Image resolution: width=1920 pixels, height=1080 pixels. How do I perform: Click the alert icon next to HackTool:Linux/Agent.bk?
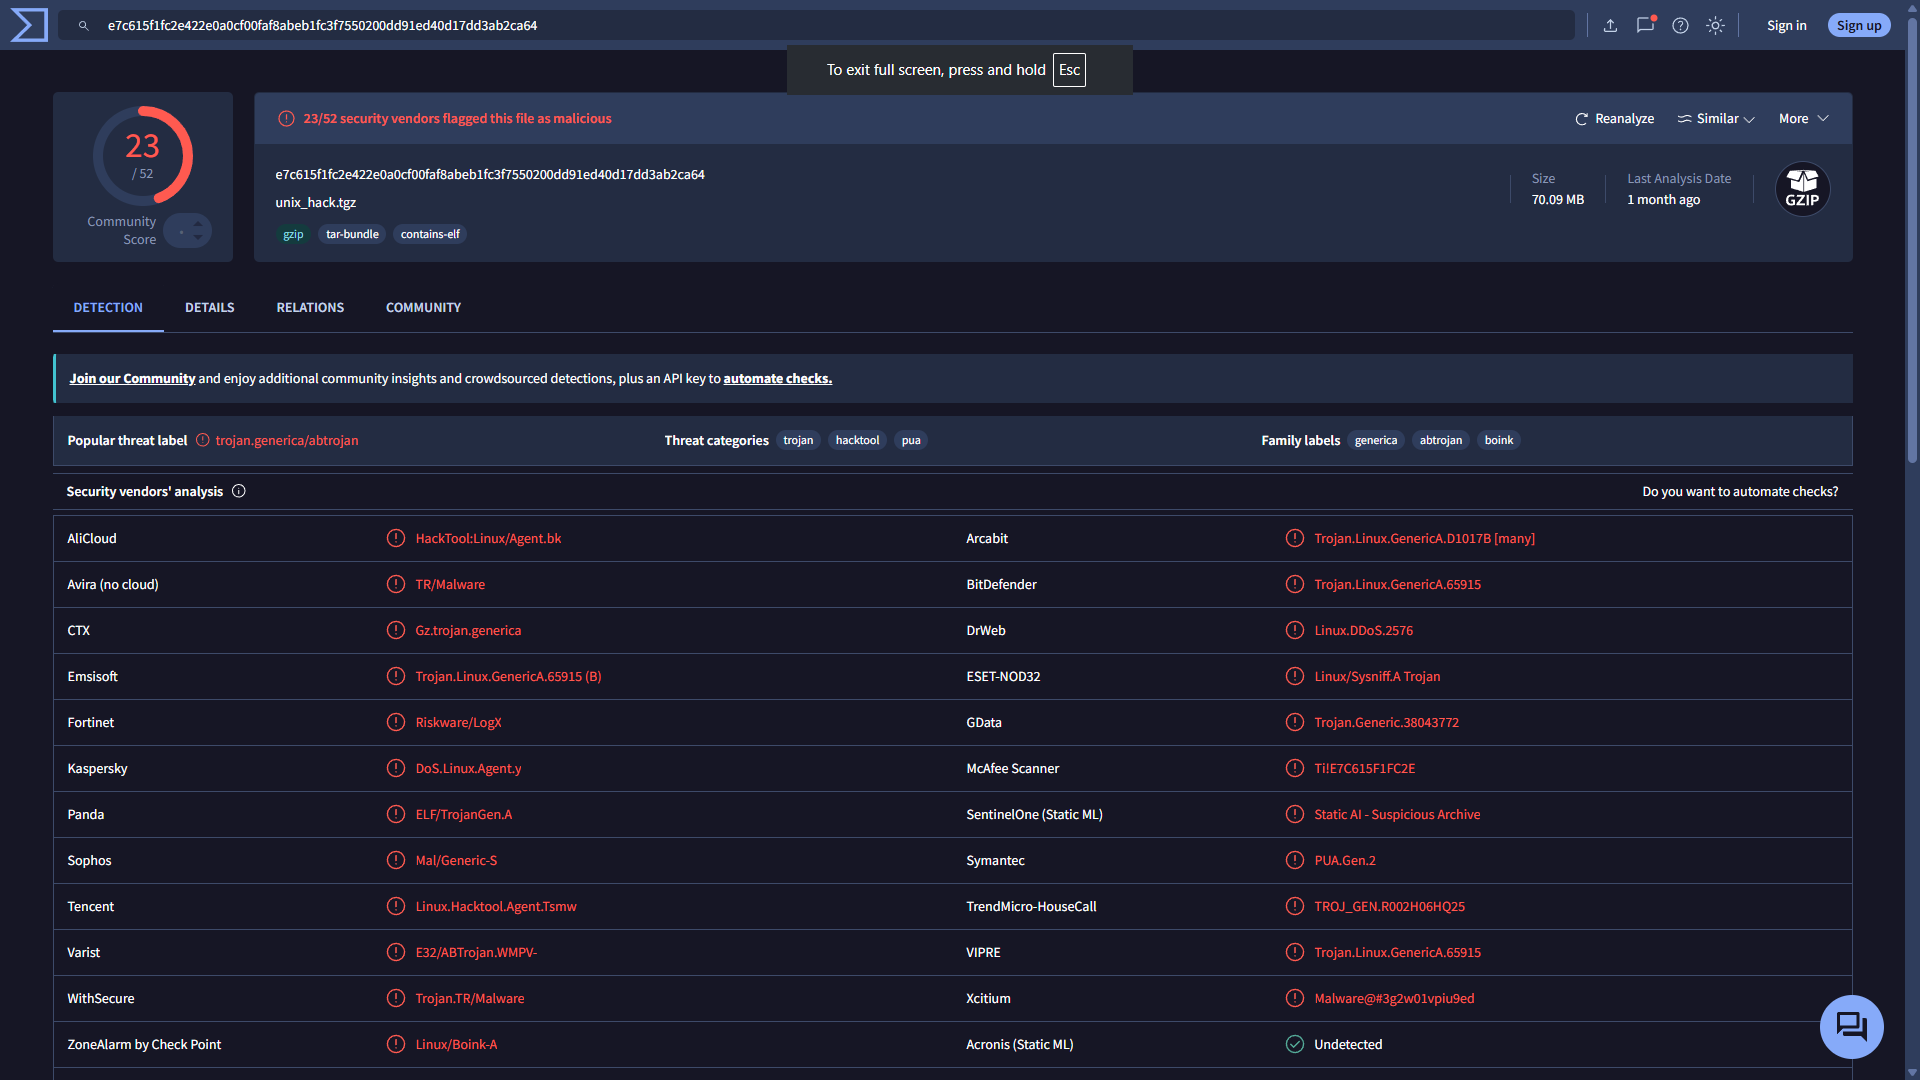[396, 538]
